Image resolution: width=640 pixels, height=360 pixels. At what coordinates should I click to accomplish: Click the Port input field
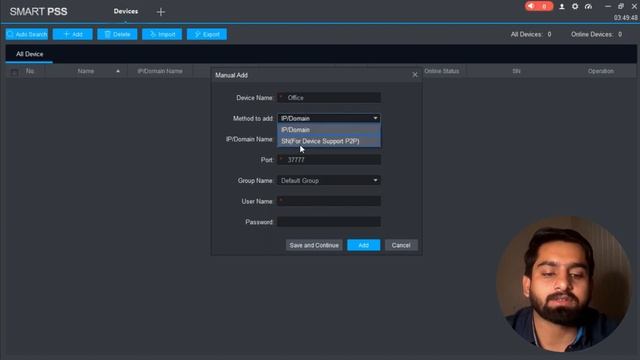[x=329, y=160]
